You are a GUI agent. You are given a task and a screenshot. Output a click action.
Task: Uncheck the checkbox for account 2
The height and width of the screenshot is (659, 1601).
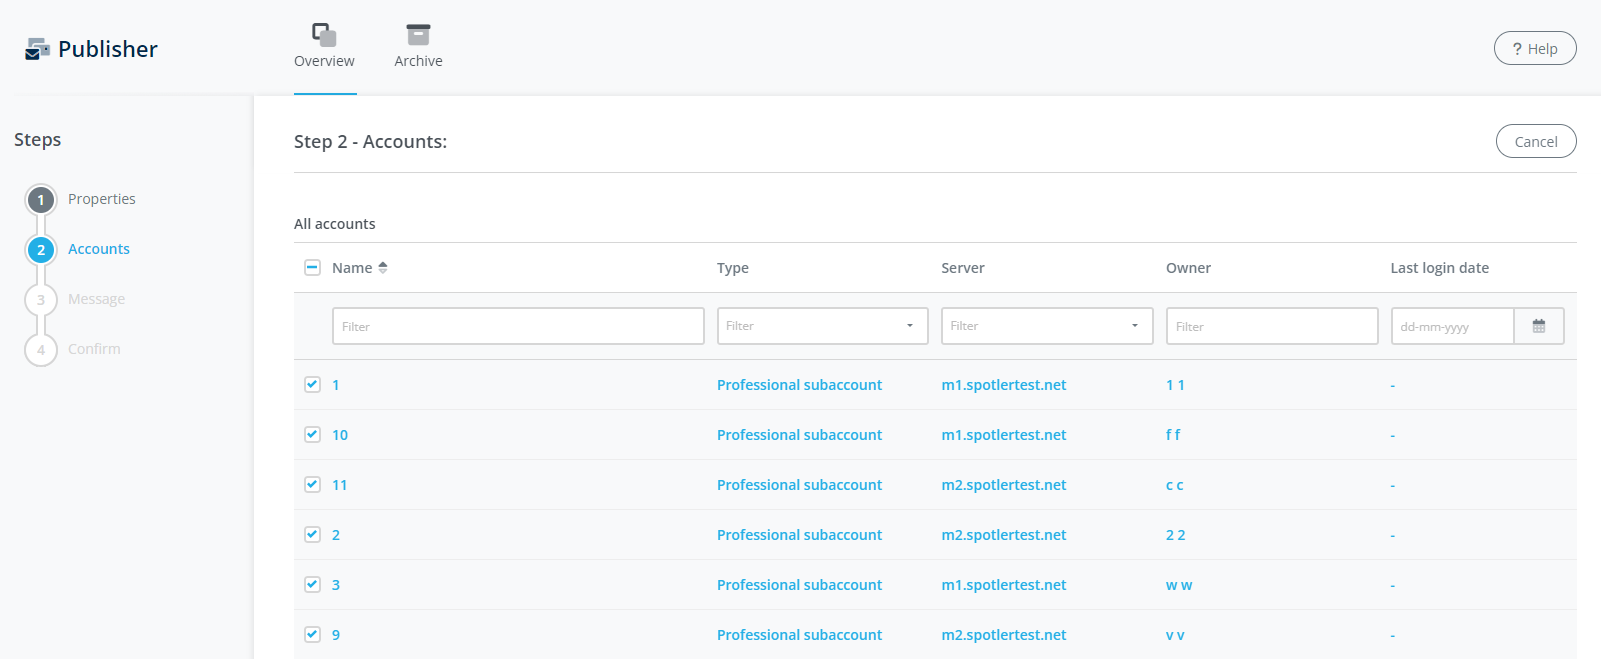312,534
